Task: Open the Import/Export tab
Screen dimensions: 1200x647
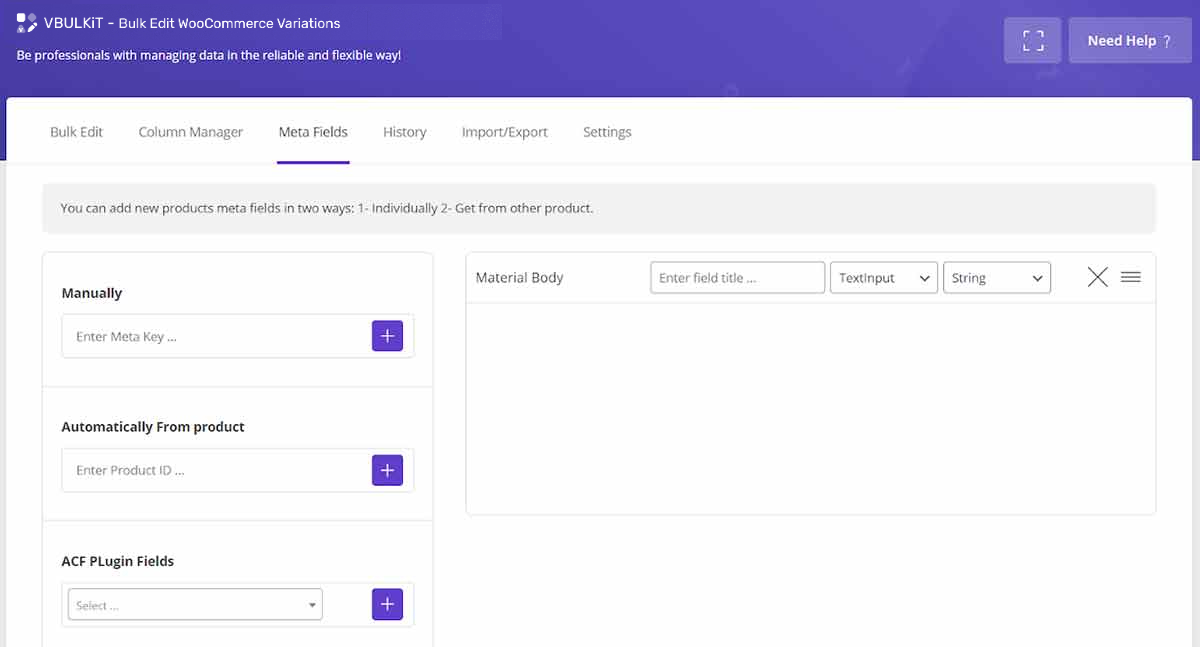Action: (504, 132)
